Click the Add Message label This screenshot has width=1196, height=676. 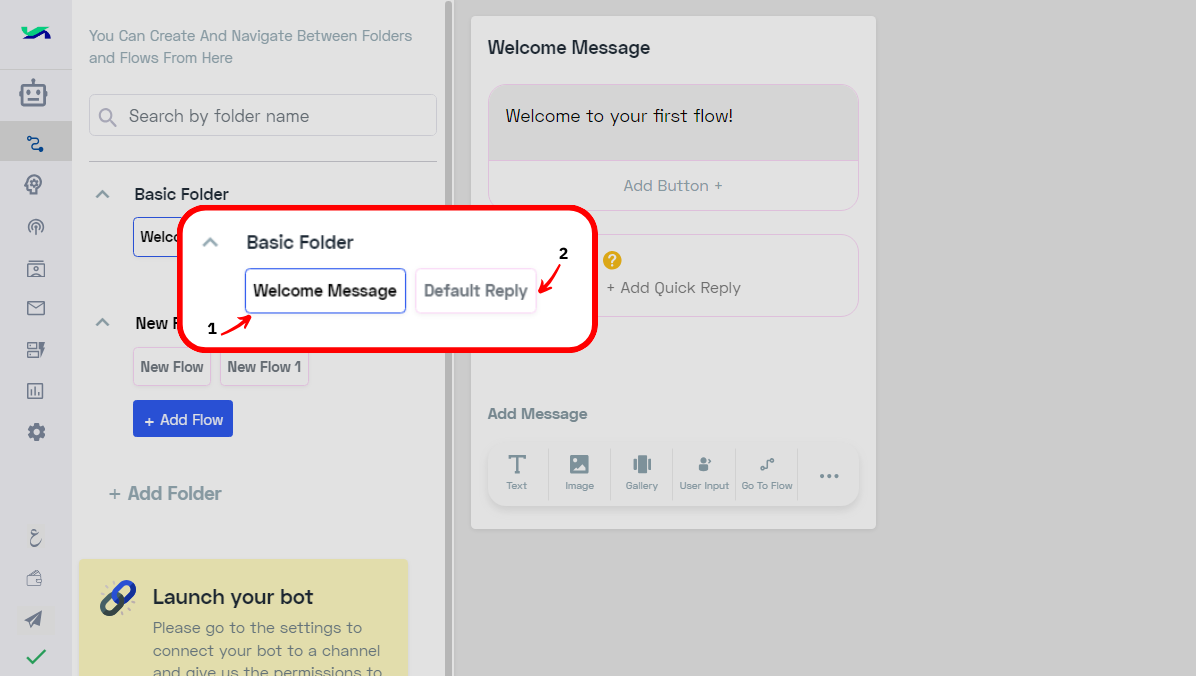[537, 414]
